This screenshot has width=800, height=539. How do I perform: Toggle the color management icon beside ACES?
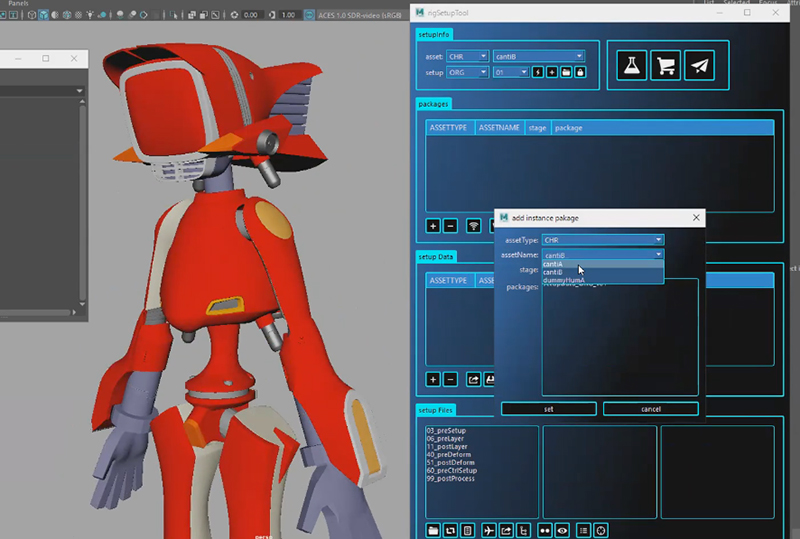(309, 15)
